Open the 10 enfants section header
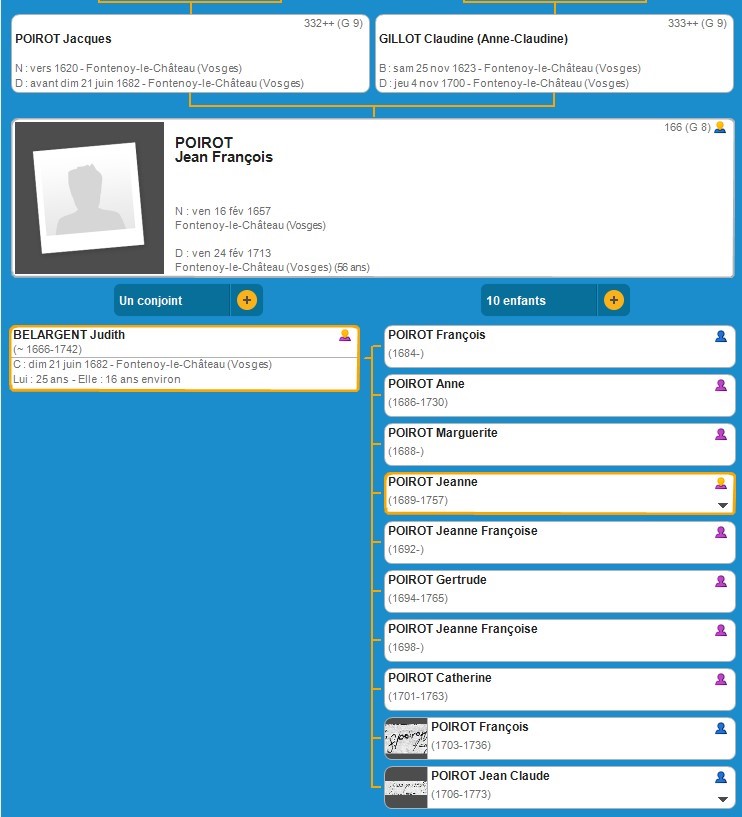The image size is (742, 817). tap(540, 300)
